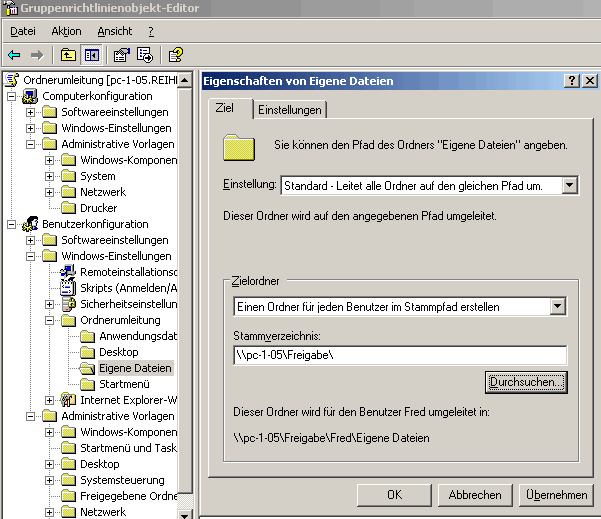Click the Skripts (Anmelden/Abmelden) icon

[68, 287]
